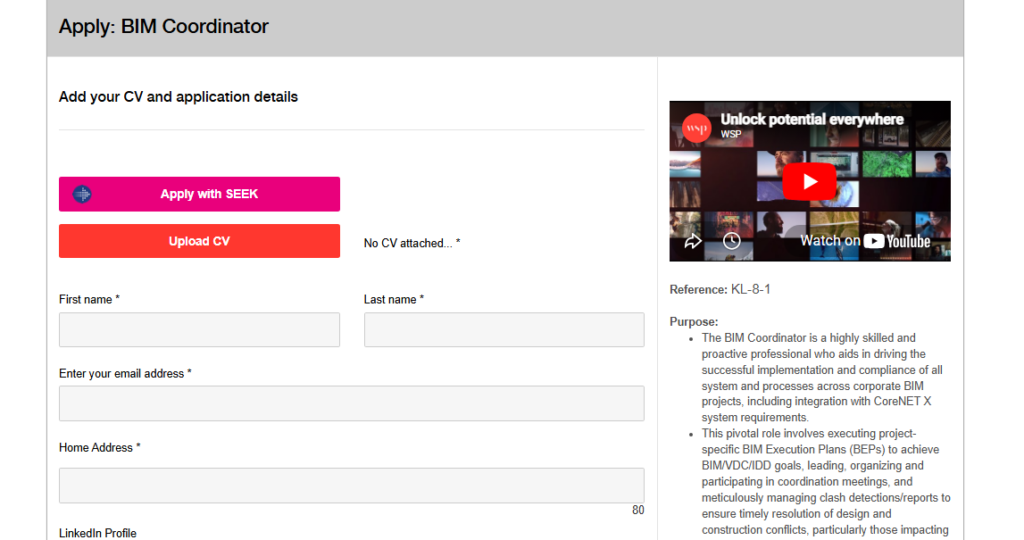
Task: Click the Watch later clock icon
Action: 731,241
